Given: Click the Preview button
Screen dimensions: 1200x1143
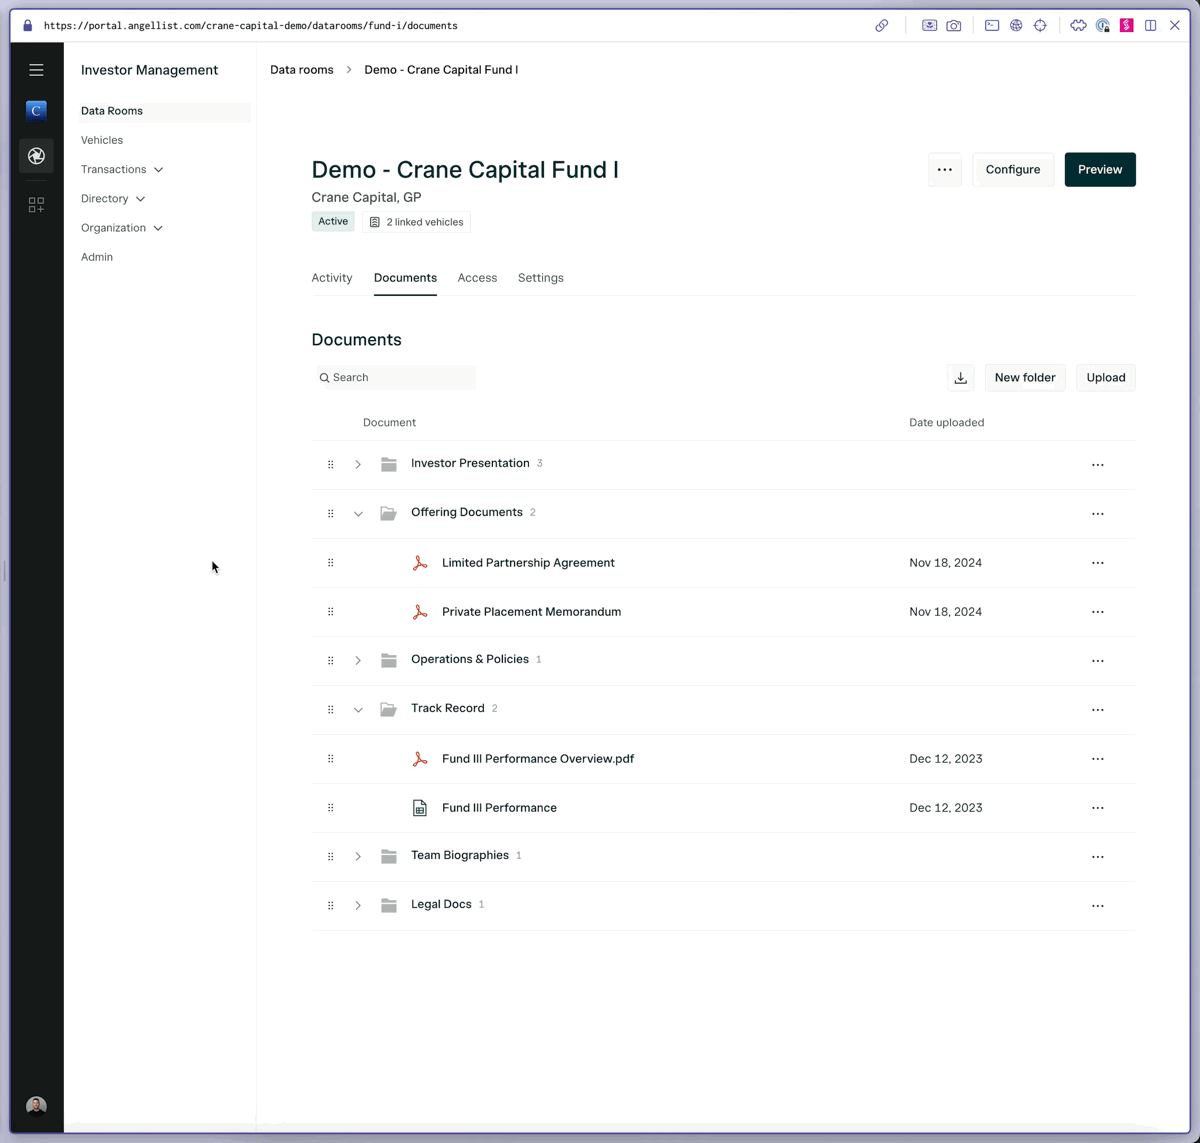Looking at the screenshot, I should pyautogui.click(x=1100, y=170).
